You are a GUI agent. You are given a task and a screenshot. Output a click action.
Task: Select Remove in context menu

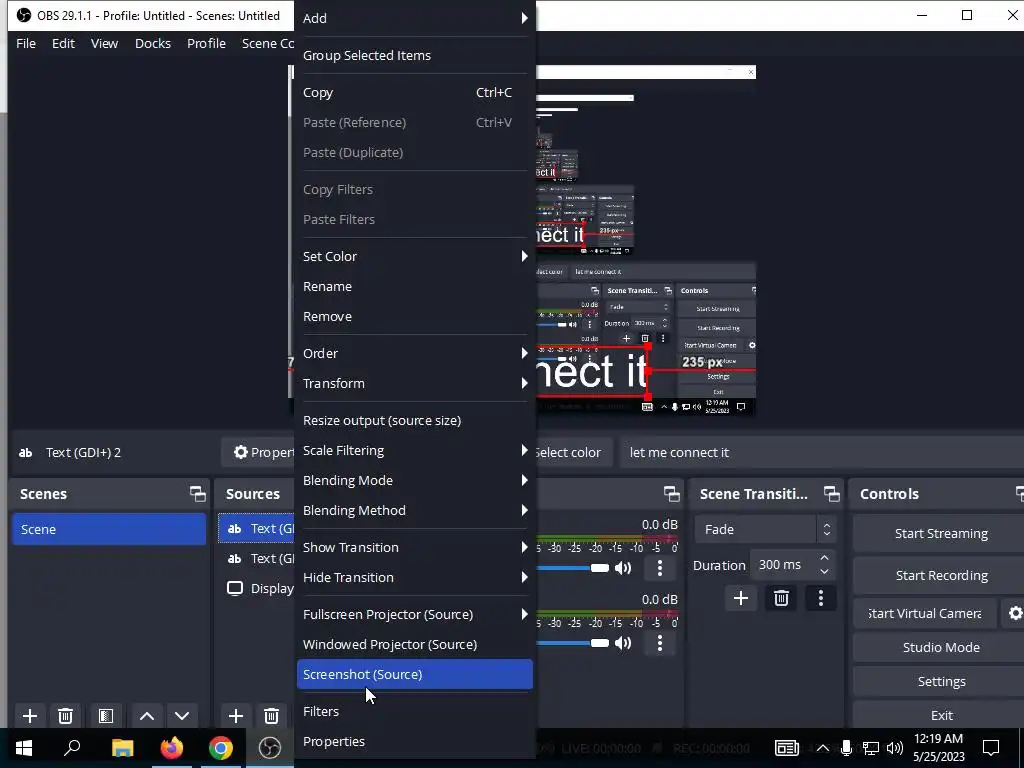(415, 317)
